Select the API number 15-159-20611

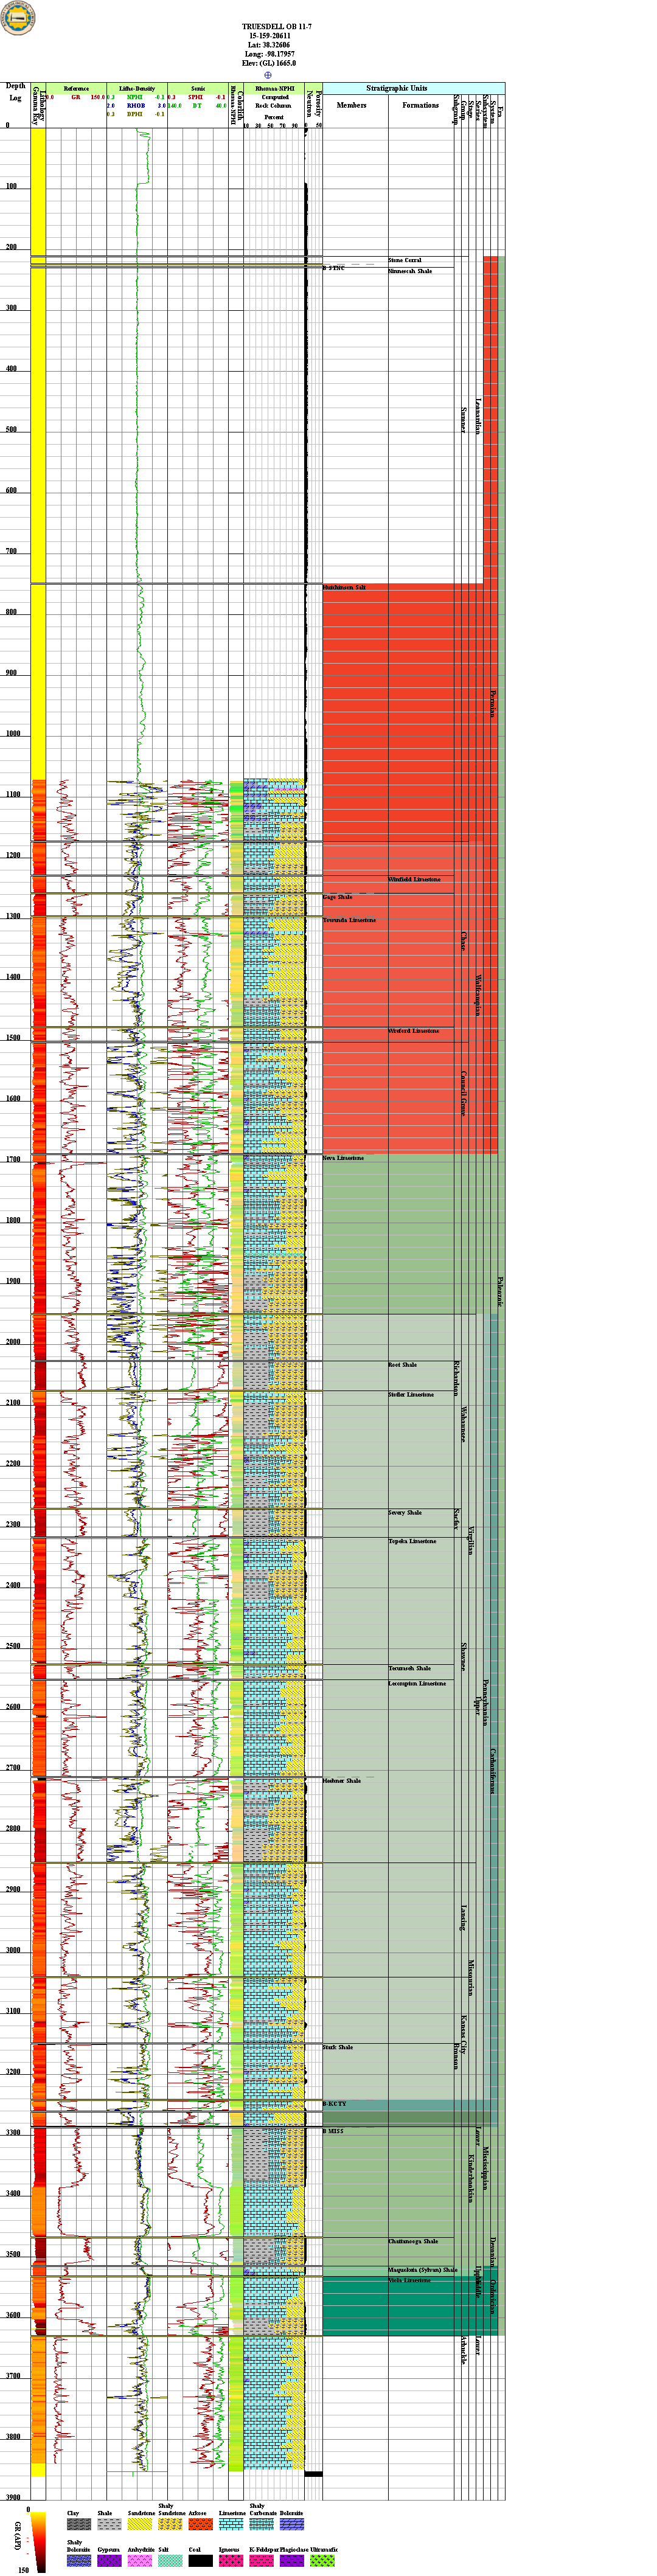pos(270,36)
